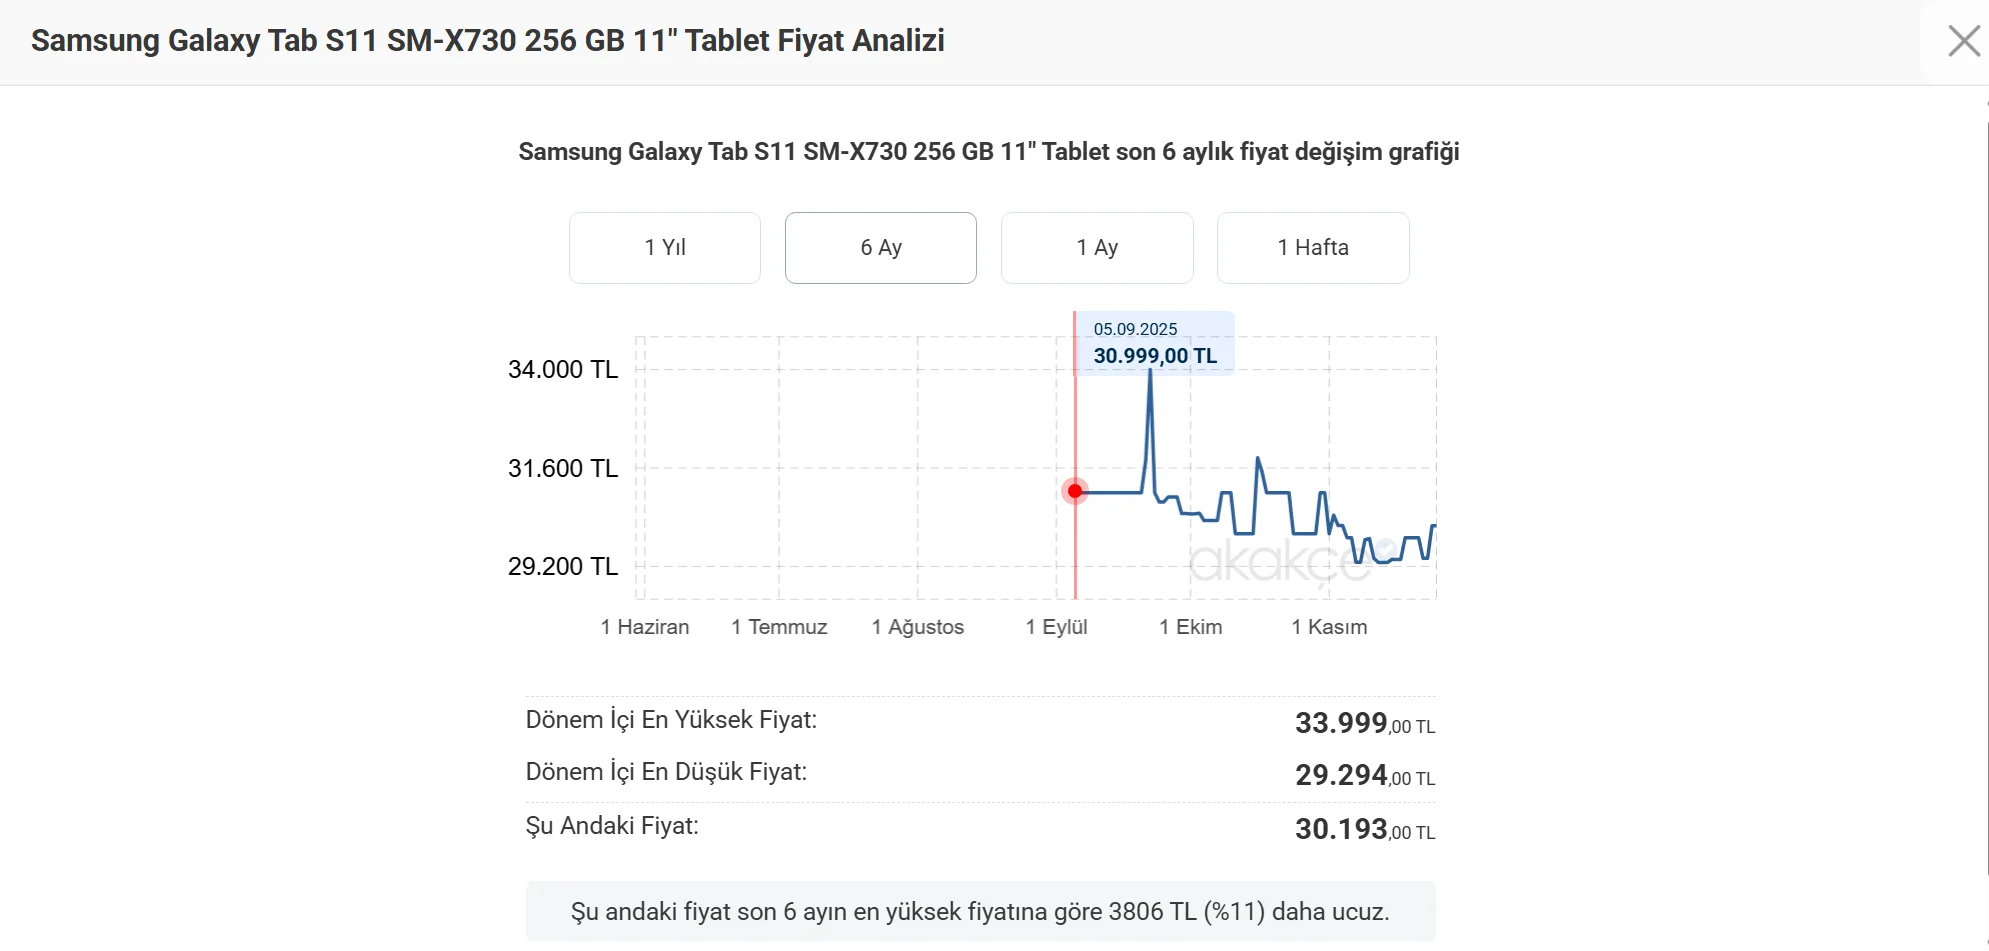Click the 3806 TL cheaper info banner

980,912
